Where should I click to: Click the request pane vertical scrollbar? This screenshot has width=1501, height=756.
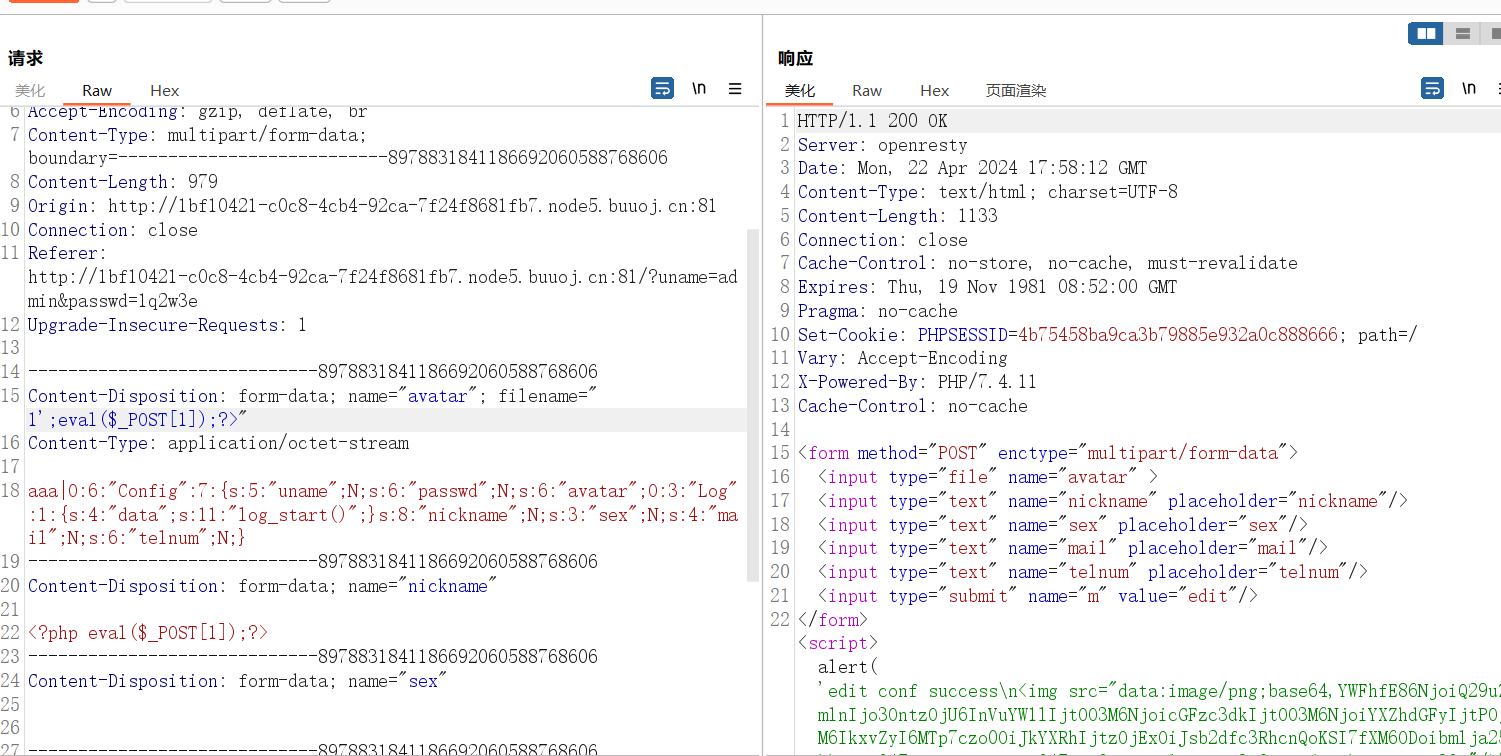tap(753, 405)
